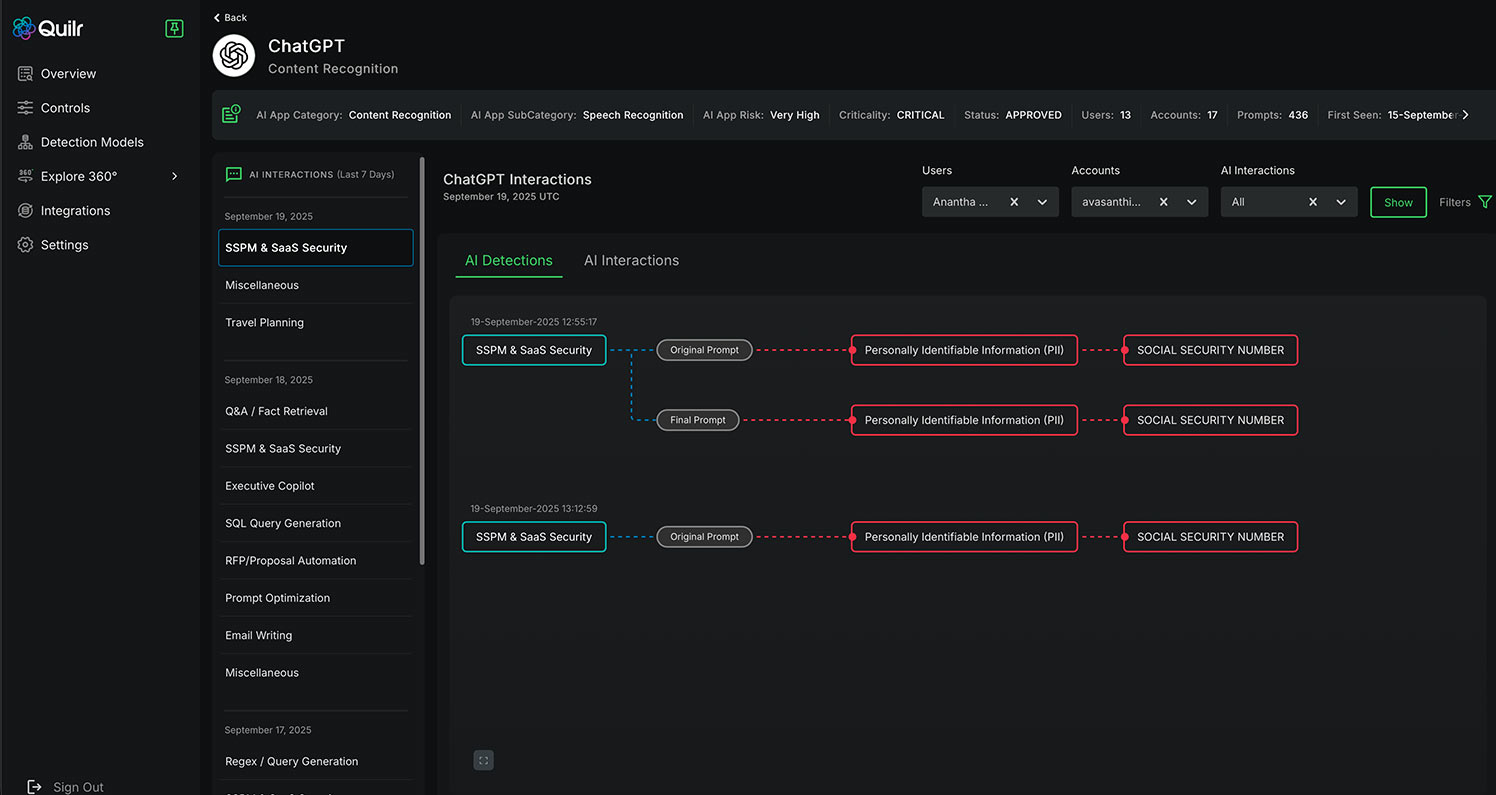Viewport: 1496px width, 795px height.
Task: Click the Social Security Number node at 13:12:59
Action: (x=1210, y=537)
